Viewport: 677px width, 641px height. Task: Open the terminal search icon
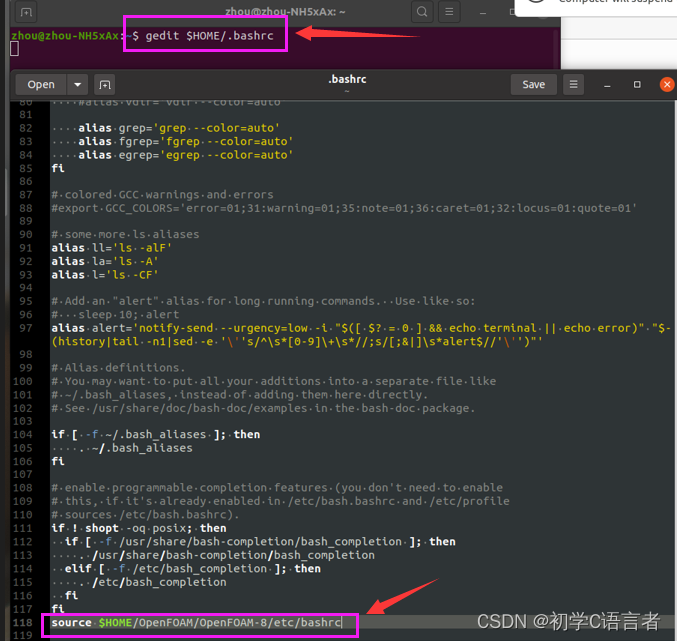pyautogui.click(x=422, y=12)
